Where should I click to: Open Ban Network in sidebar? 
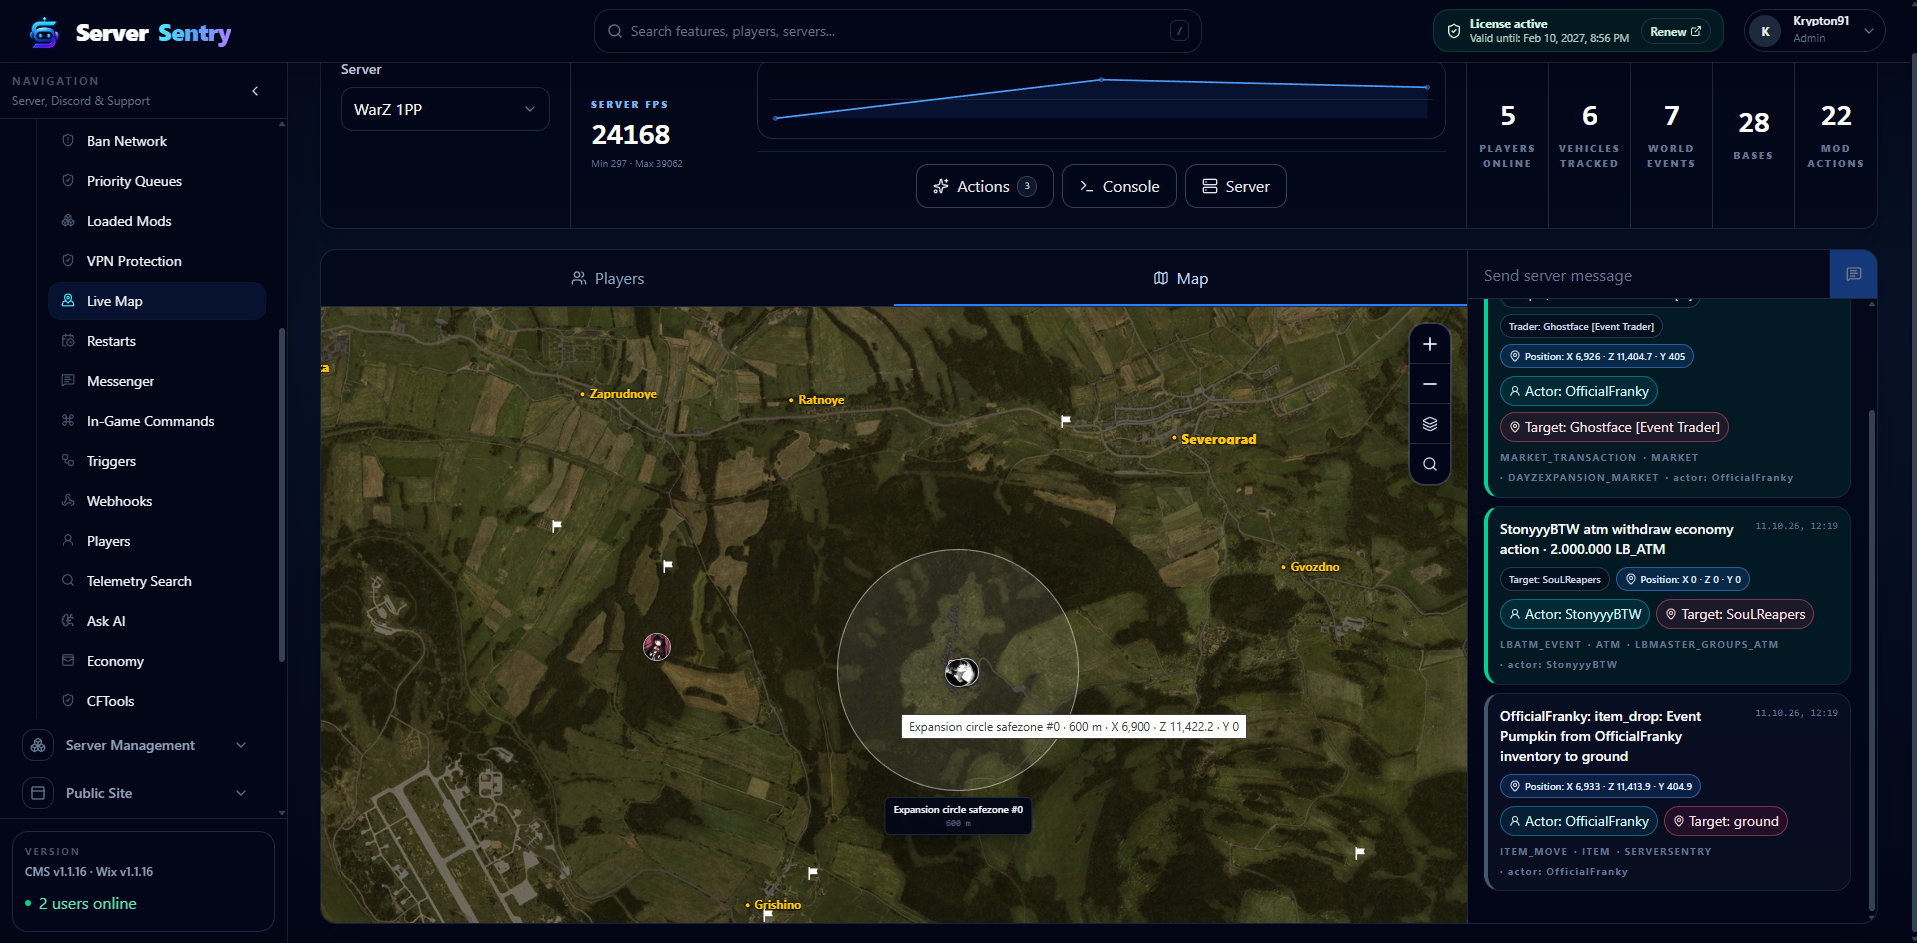(x=157, y=141)
